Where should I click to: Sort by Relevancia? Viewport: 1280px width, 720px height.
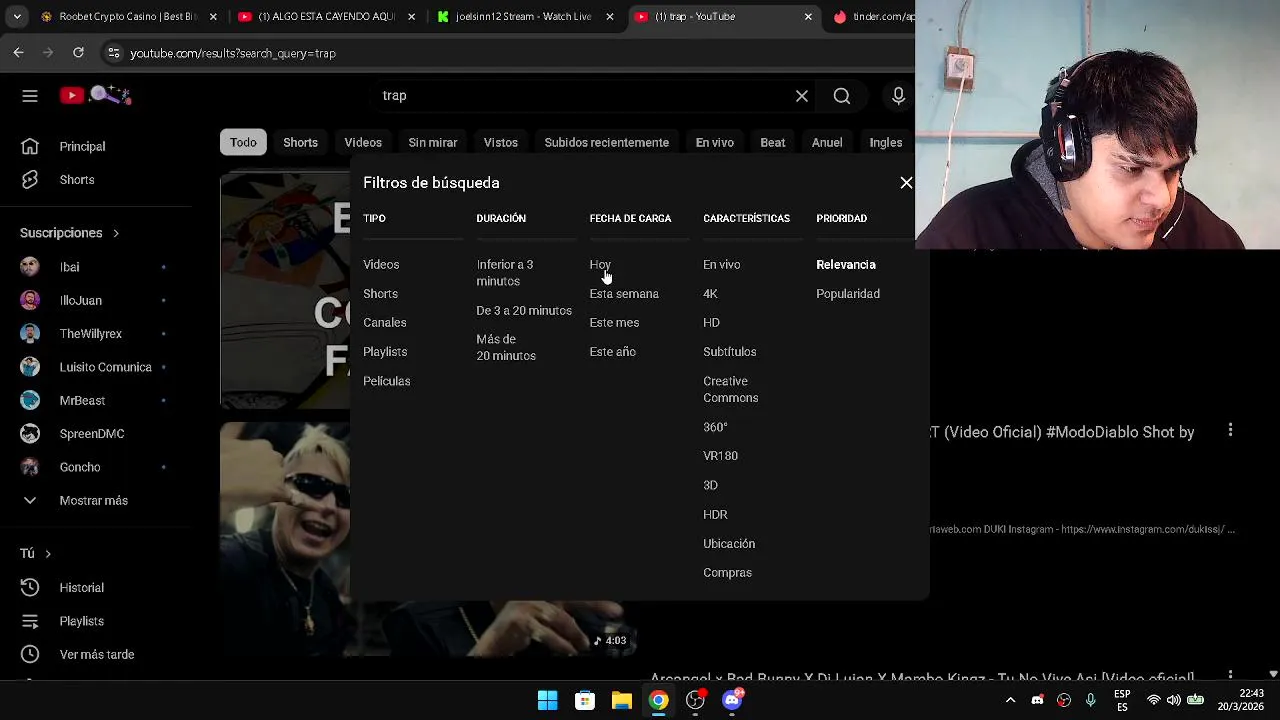pyautogui.click(x=846, y=265)
